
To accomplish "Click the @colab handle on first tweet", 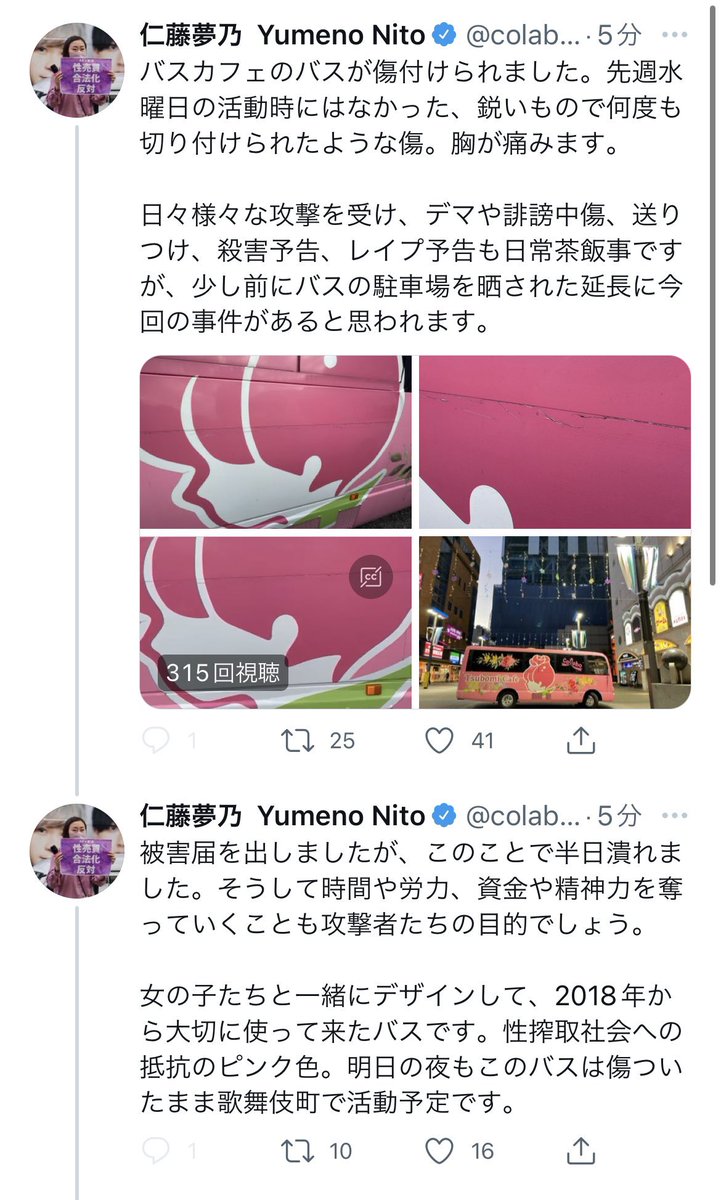I will tap(522, 36).
